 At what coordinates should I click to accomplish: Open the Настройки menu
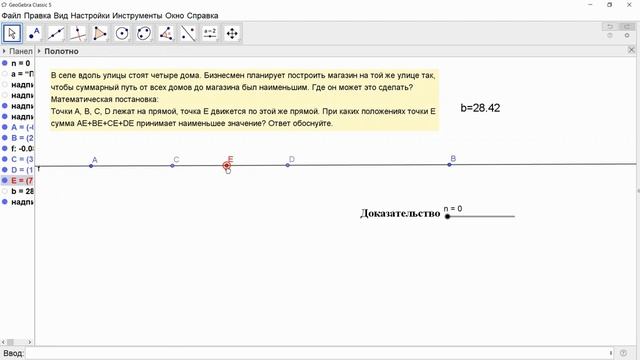[x=90, y=16]
